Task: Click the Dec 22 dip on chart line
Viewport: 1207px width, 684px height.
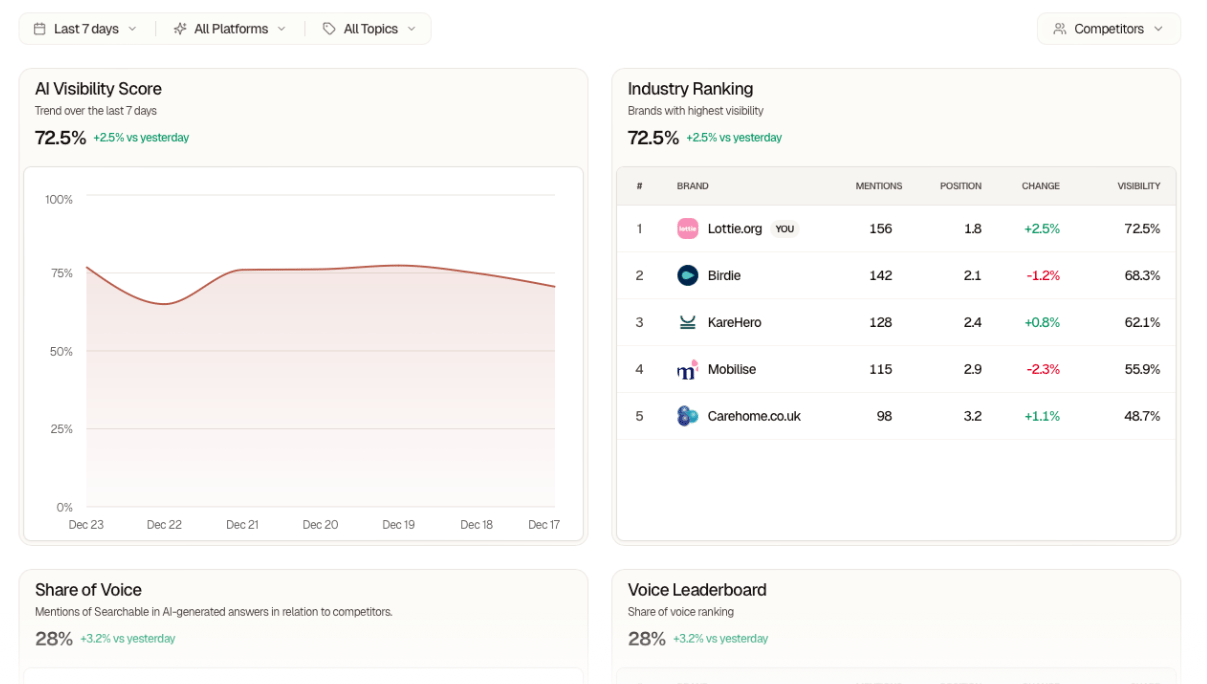Action: point(165,304)
